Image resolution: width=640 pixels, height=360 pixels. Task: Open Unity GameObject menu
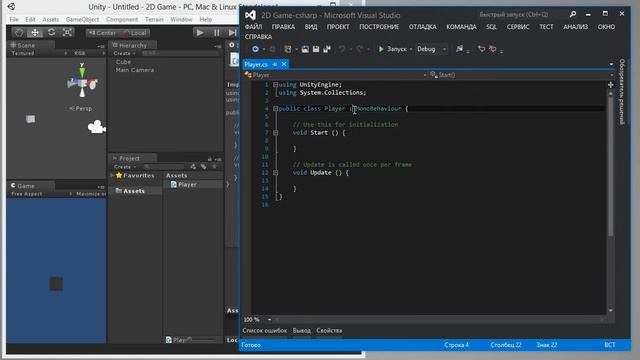click(82, 20)
